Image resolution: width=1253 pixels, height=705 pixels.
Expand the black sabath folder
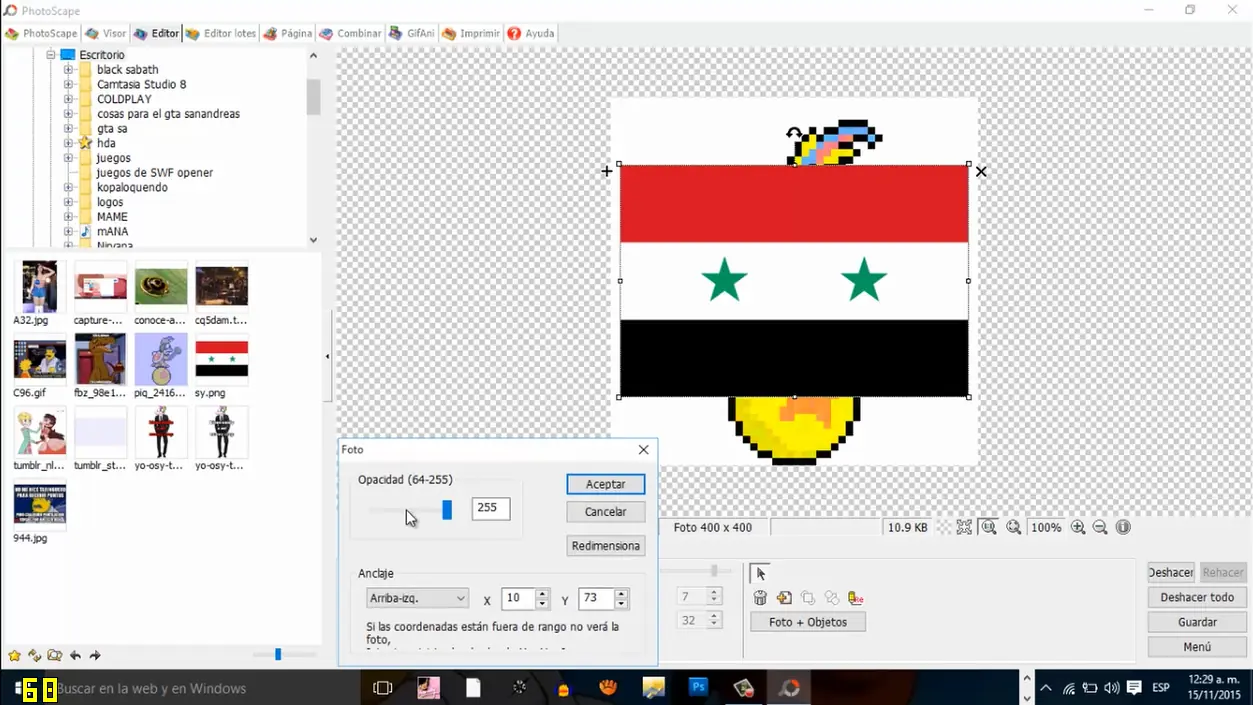click(x=68, y=70)
